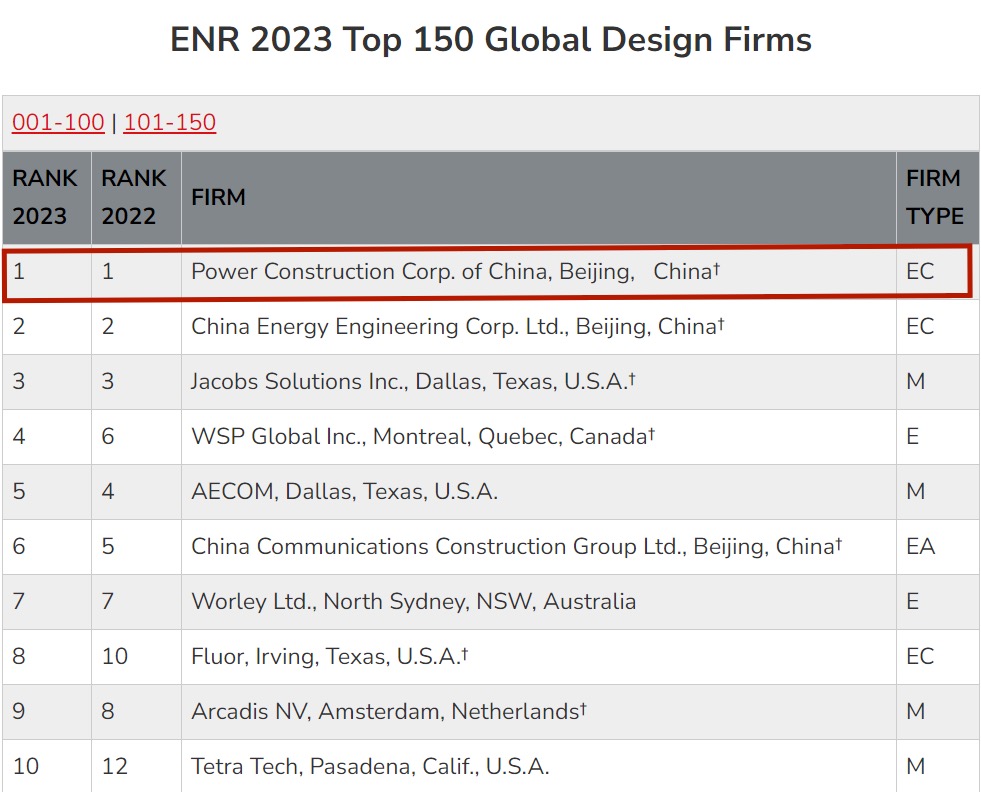Click firm type EC in Power Construction row

[920, 272]
